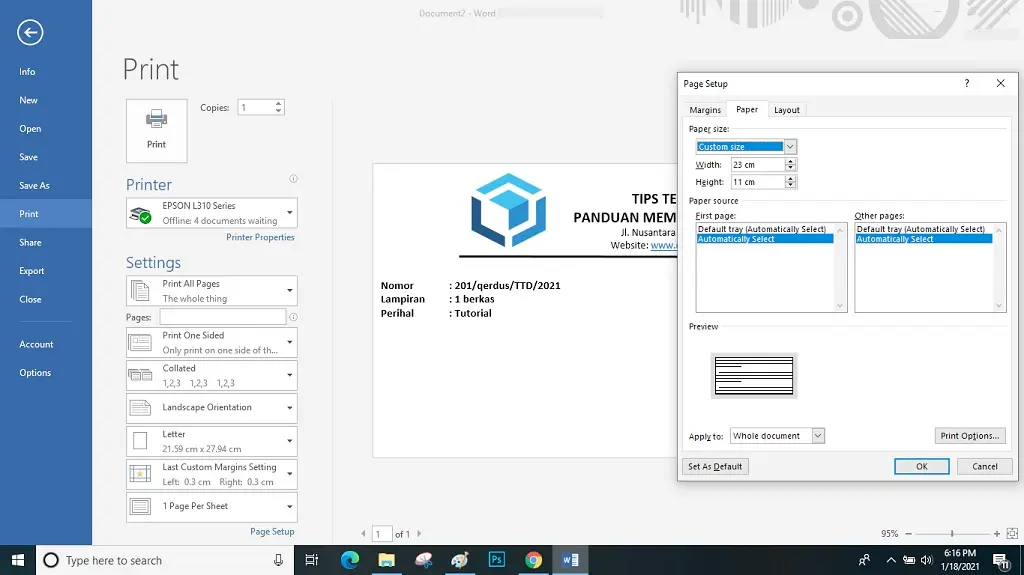Screen dimensions: 1024x575
Task: Open the Last Custom Margins Setting dropdown
Action: (x=212, y=474)
